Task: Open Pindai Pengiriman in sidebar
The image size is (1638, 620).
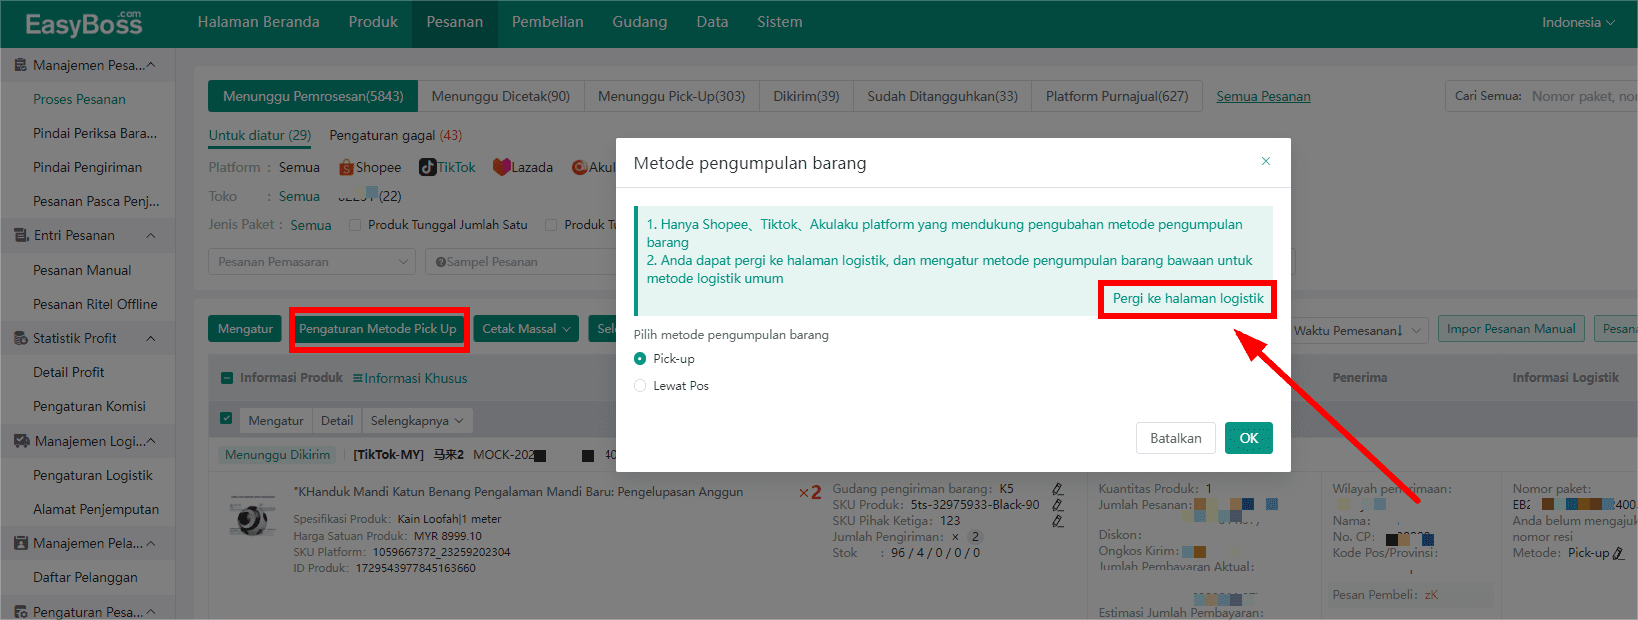Action: [x=87, y=167]
